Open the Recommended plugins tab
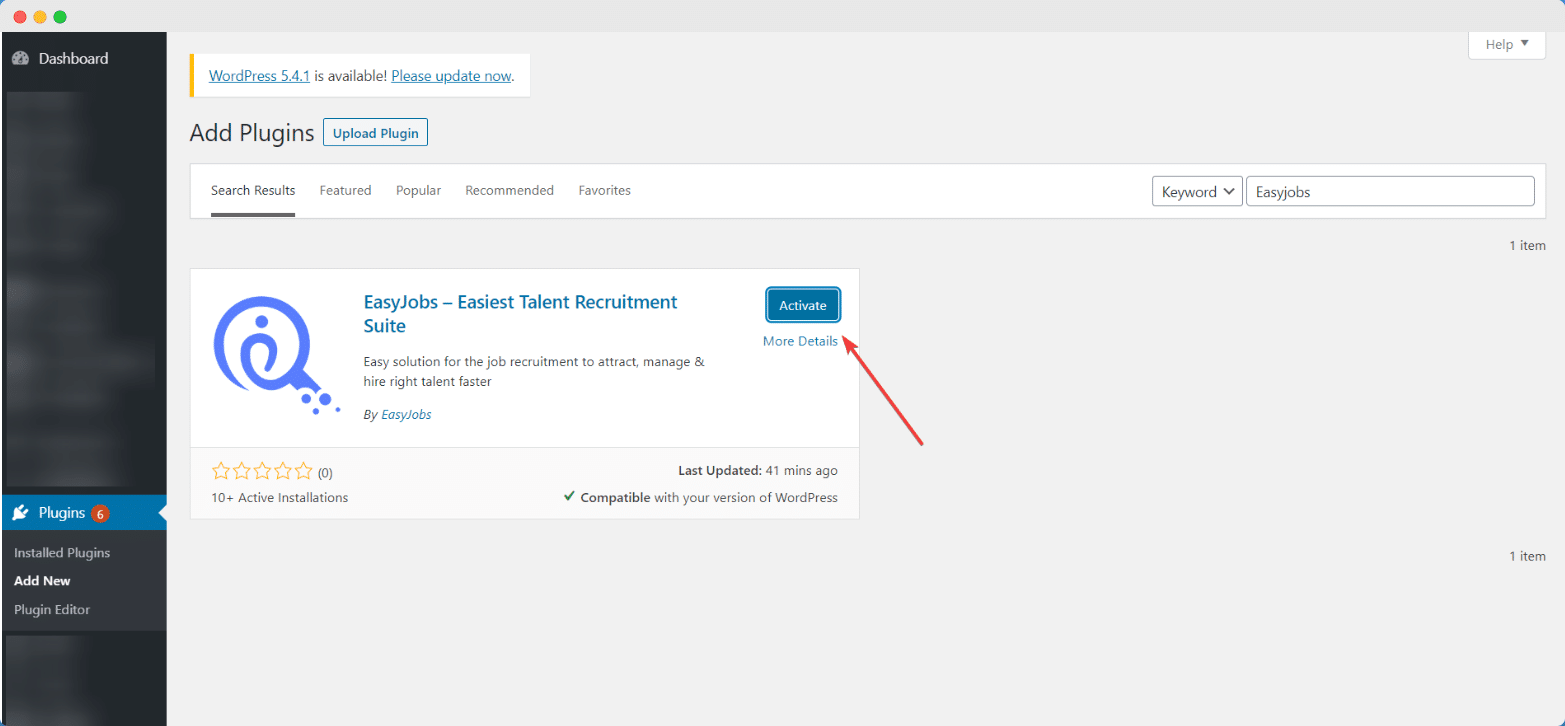This screenshot has height=726, width=1565. 509,190
